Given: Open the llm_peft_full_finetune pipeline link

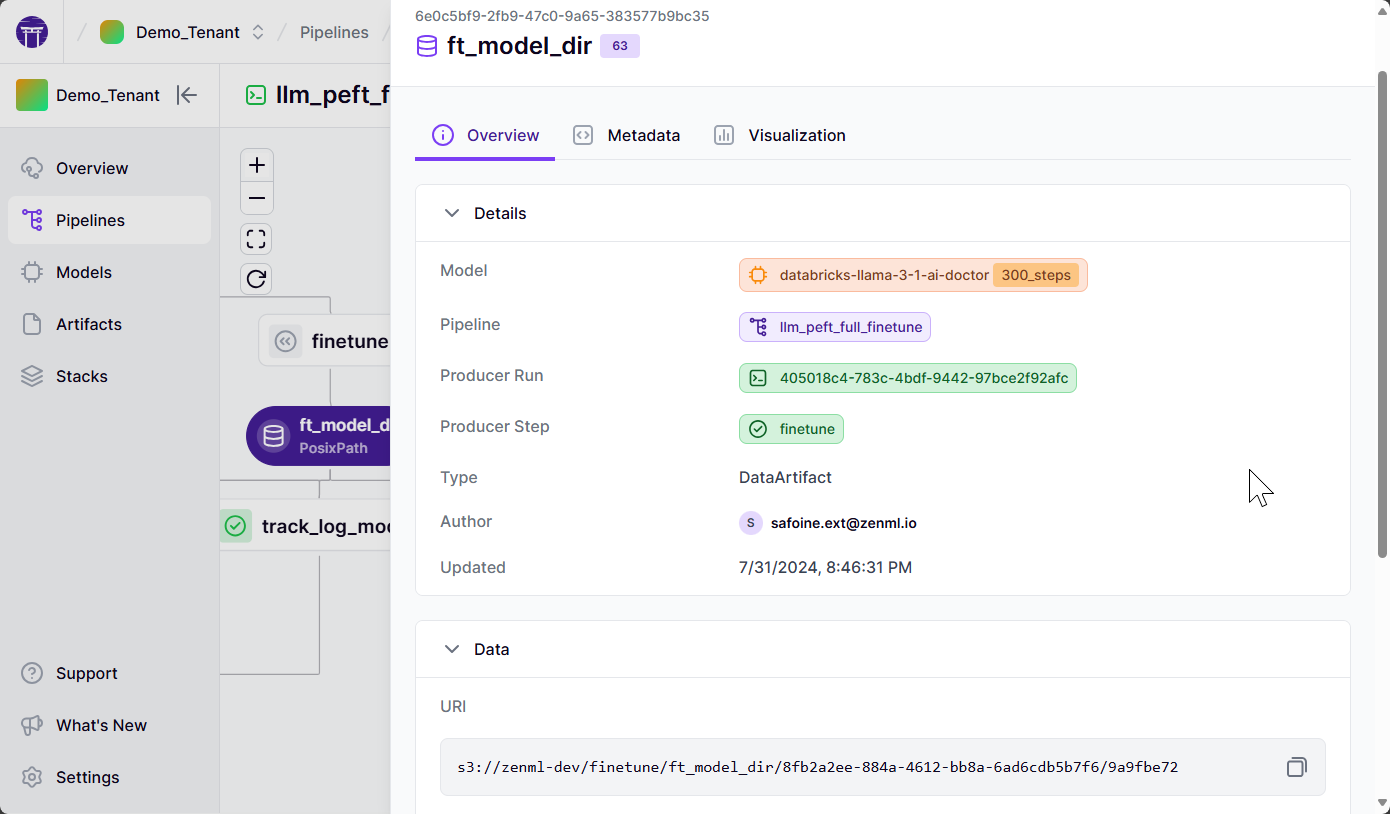Looking at the screenshot, I should [x=834, y=326].
